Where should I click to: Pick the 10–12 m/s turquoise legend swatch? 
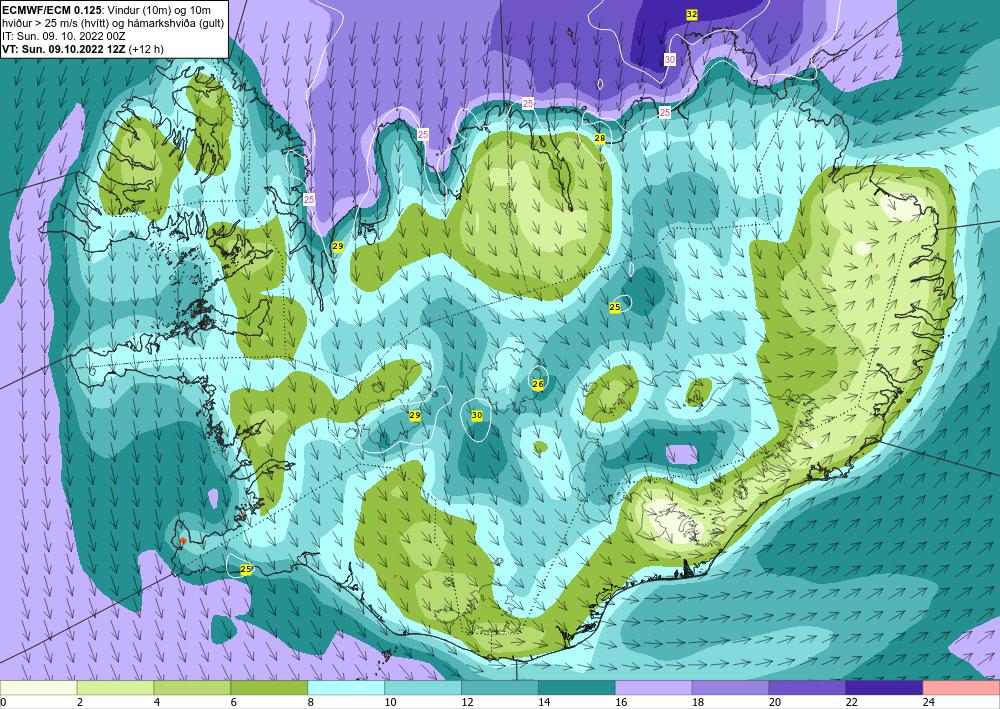tap(423, 688)
